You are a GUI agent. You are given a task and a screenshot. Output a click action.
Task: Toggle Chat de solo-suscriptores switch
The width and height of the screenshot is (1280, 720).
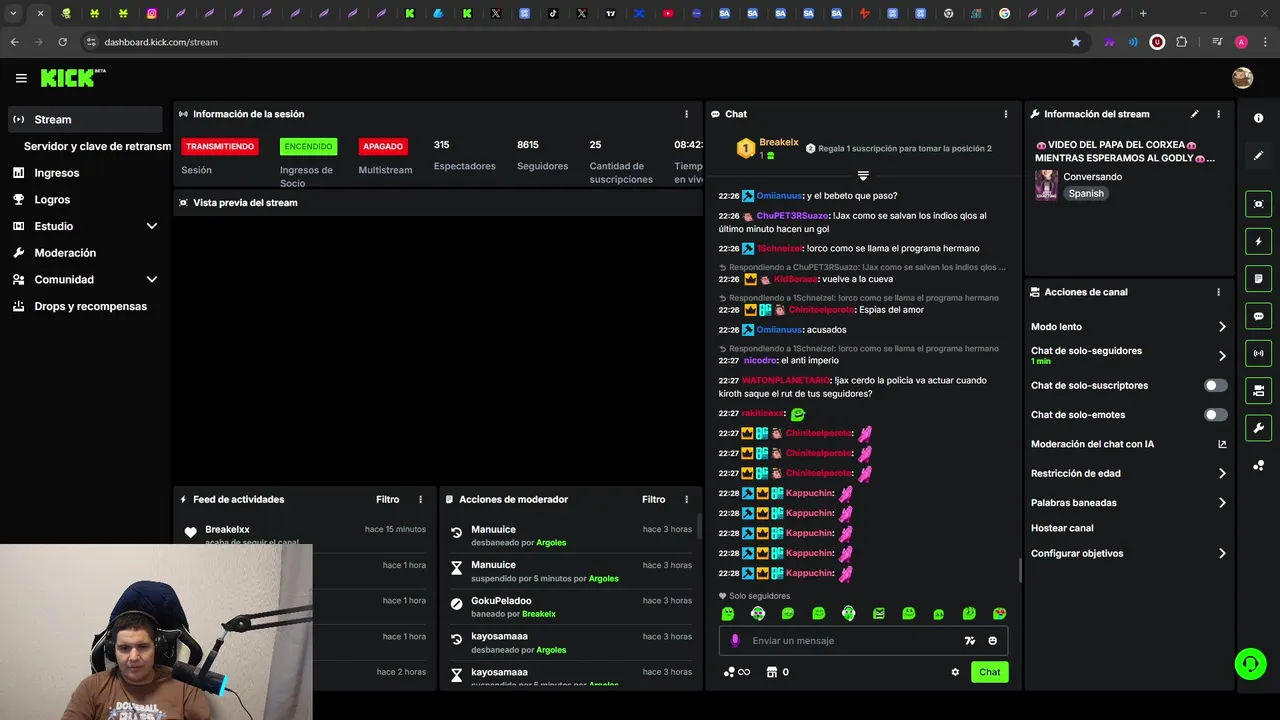coord(1215,385)
